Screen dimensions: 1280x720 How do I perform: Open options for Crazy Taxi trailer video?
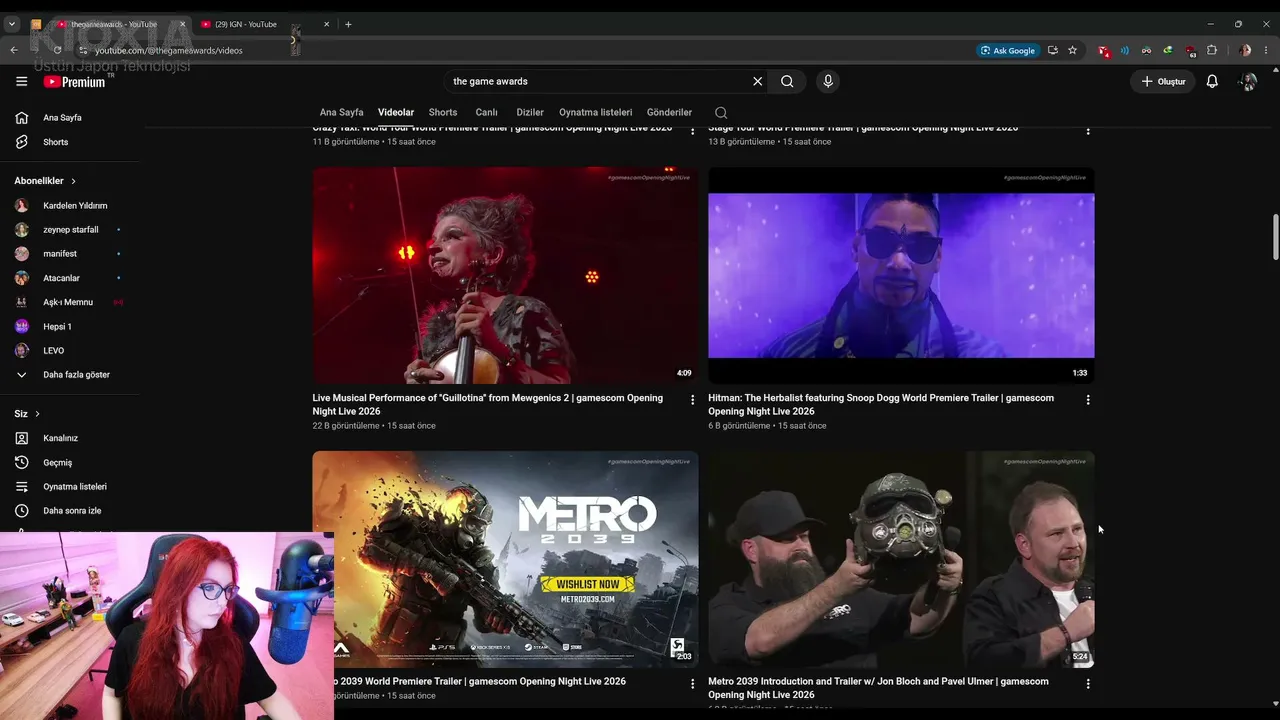[692, 131]
